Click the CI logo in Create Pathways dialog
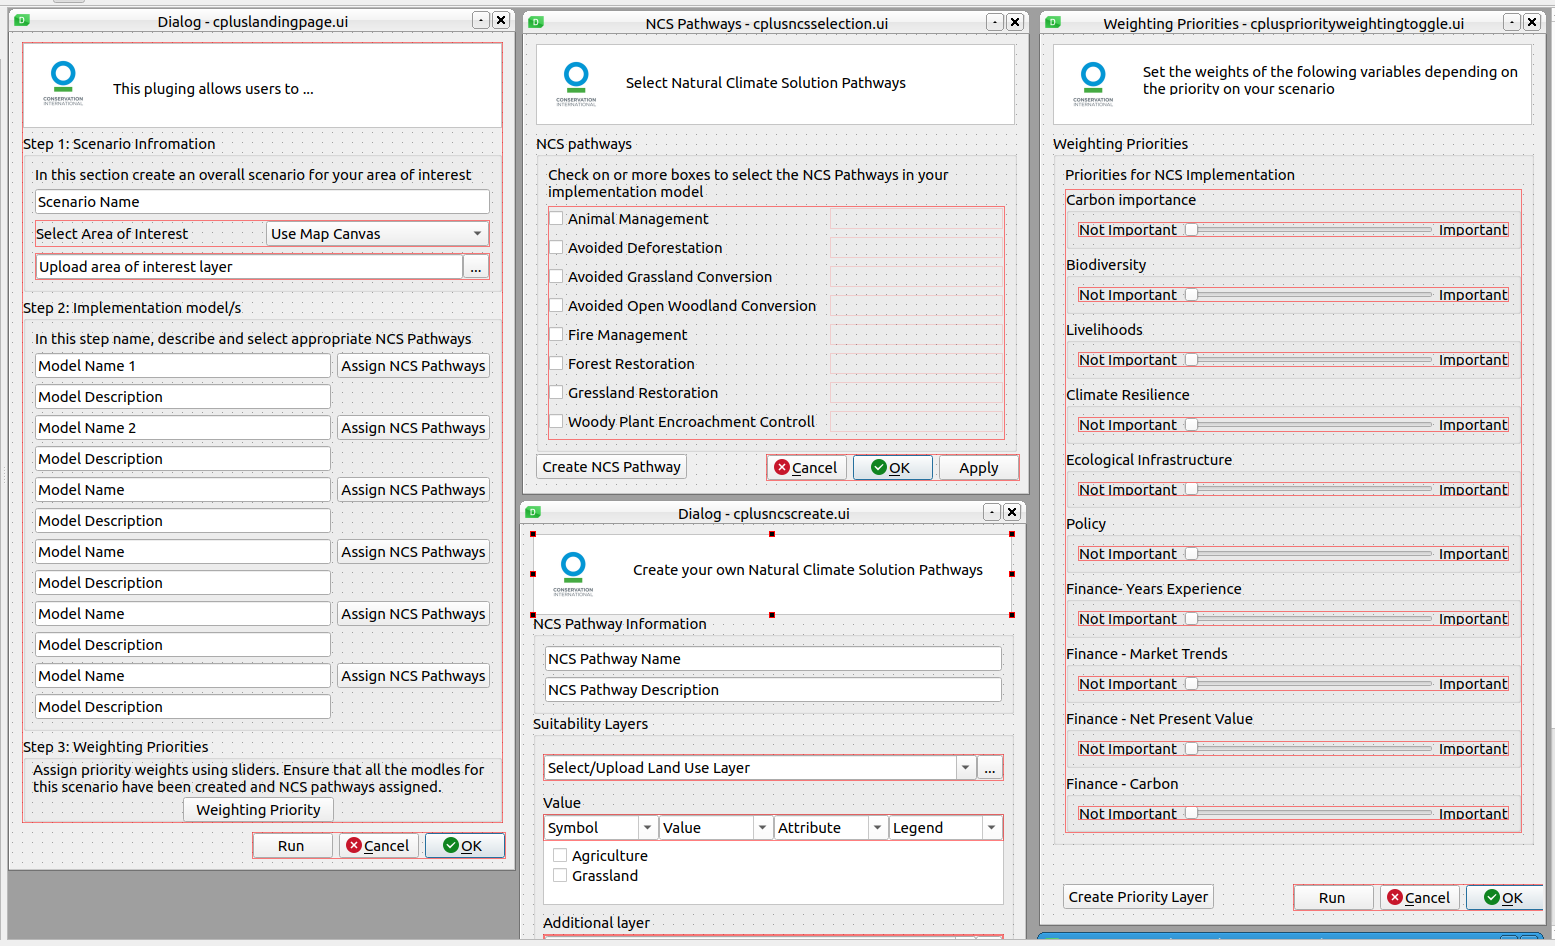The height and width of the screenshot is (946, 1555). [573, 572]
